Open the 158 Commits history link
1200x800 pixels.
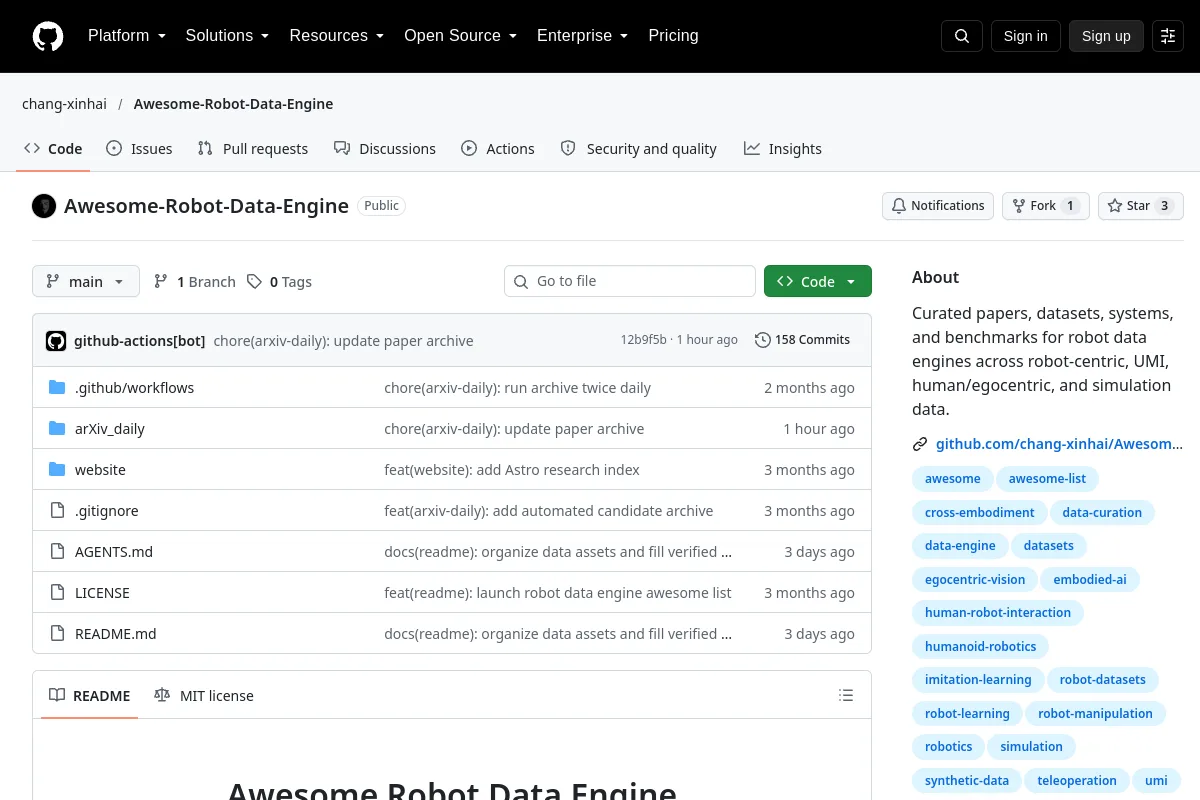(x=803, y=340)
